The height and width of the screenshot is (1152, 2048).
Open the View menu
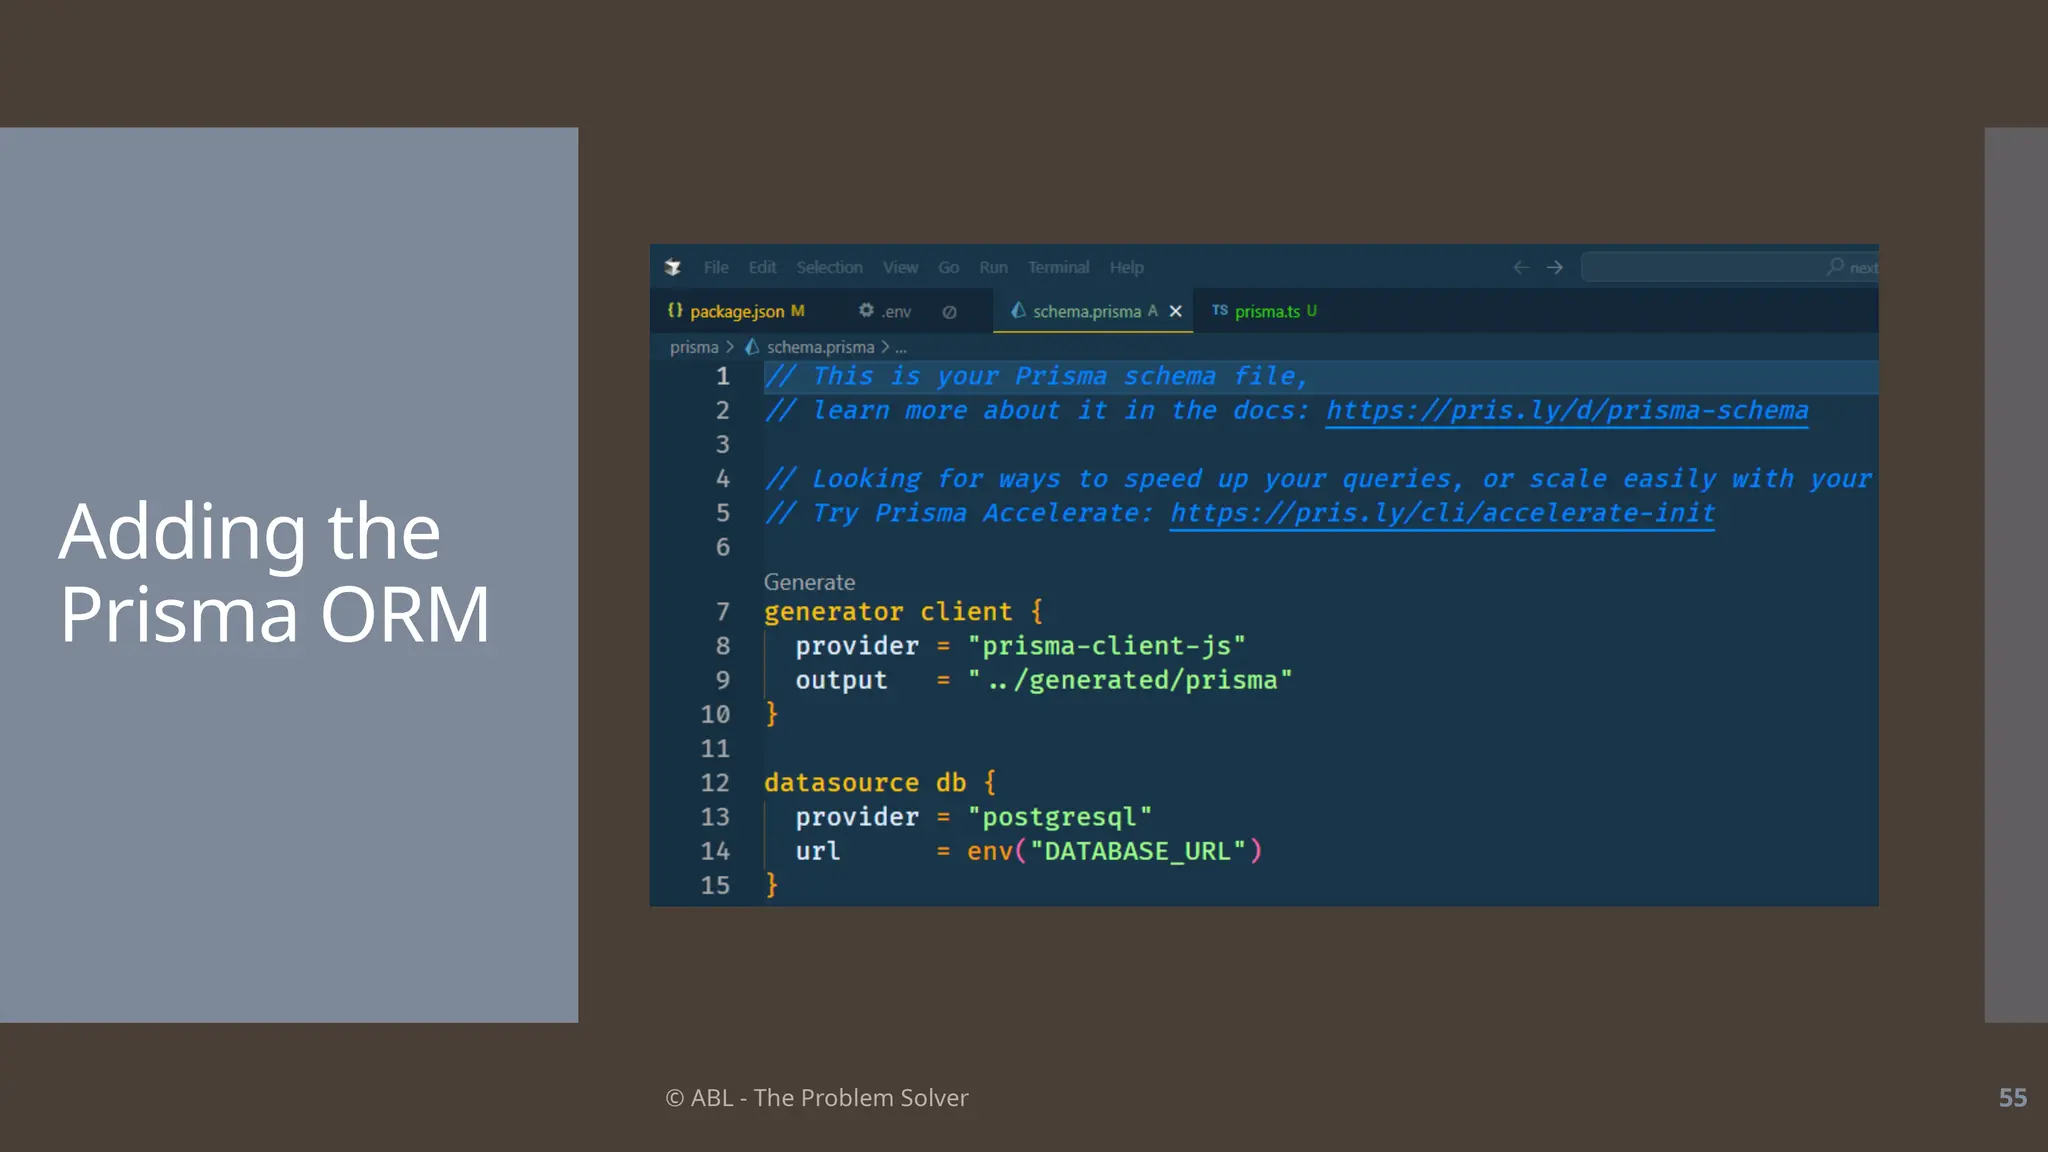tap(900, 267)
